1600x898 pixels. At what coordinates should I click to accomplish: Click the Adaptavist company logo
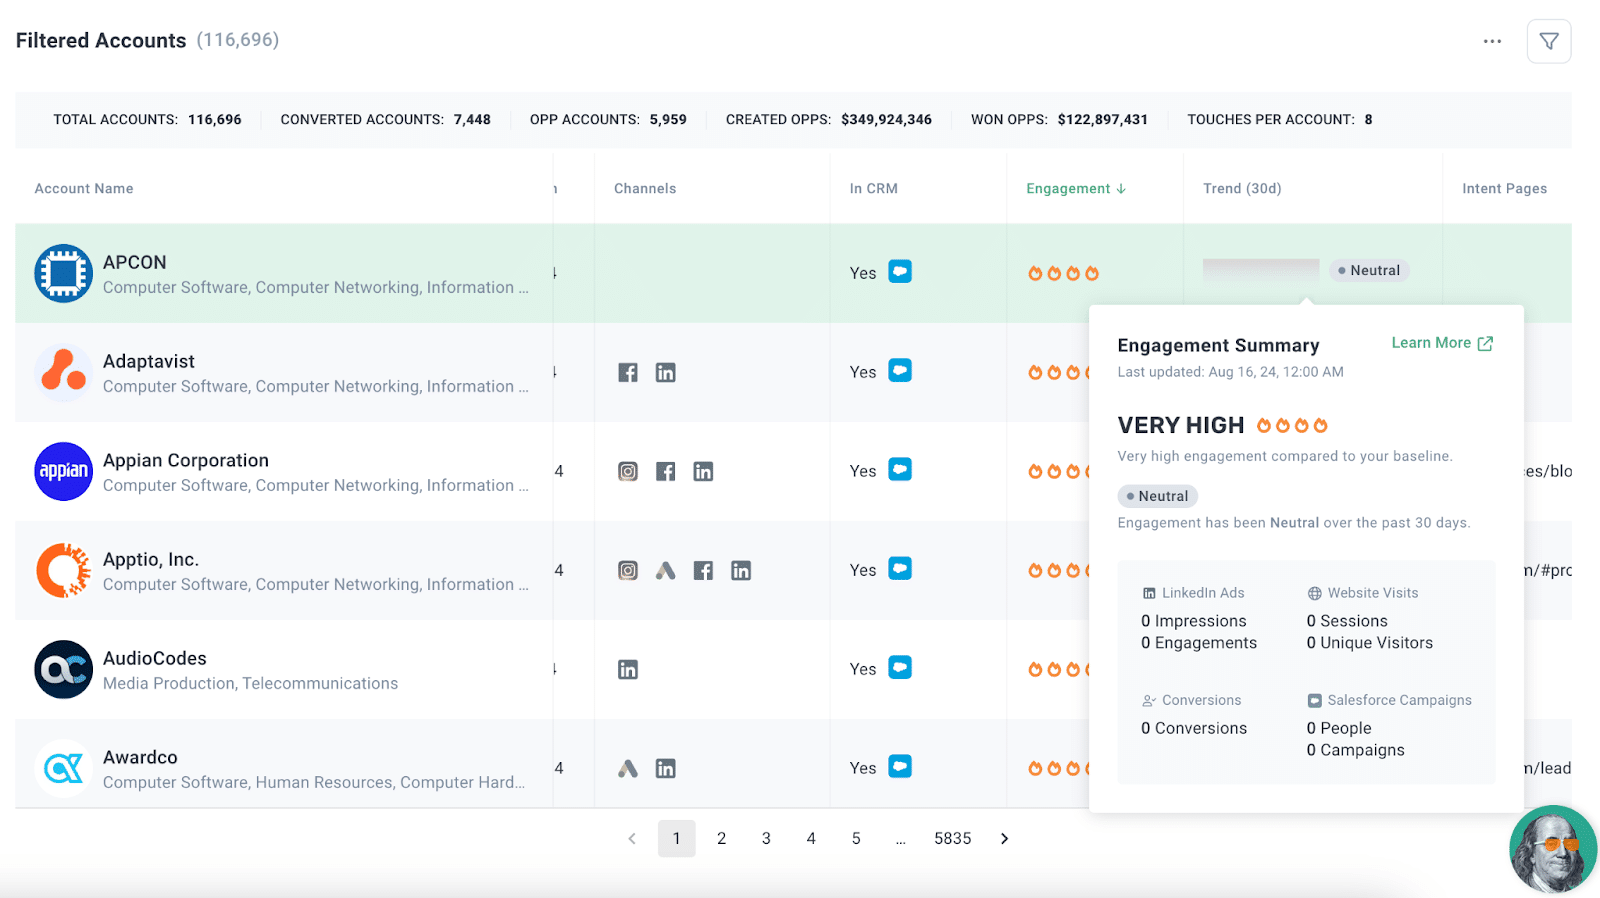click(64, 372)
